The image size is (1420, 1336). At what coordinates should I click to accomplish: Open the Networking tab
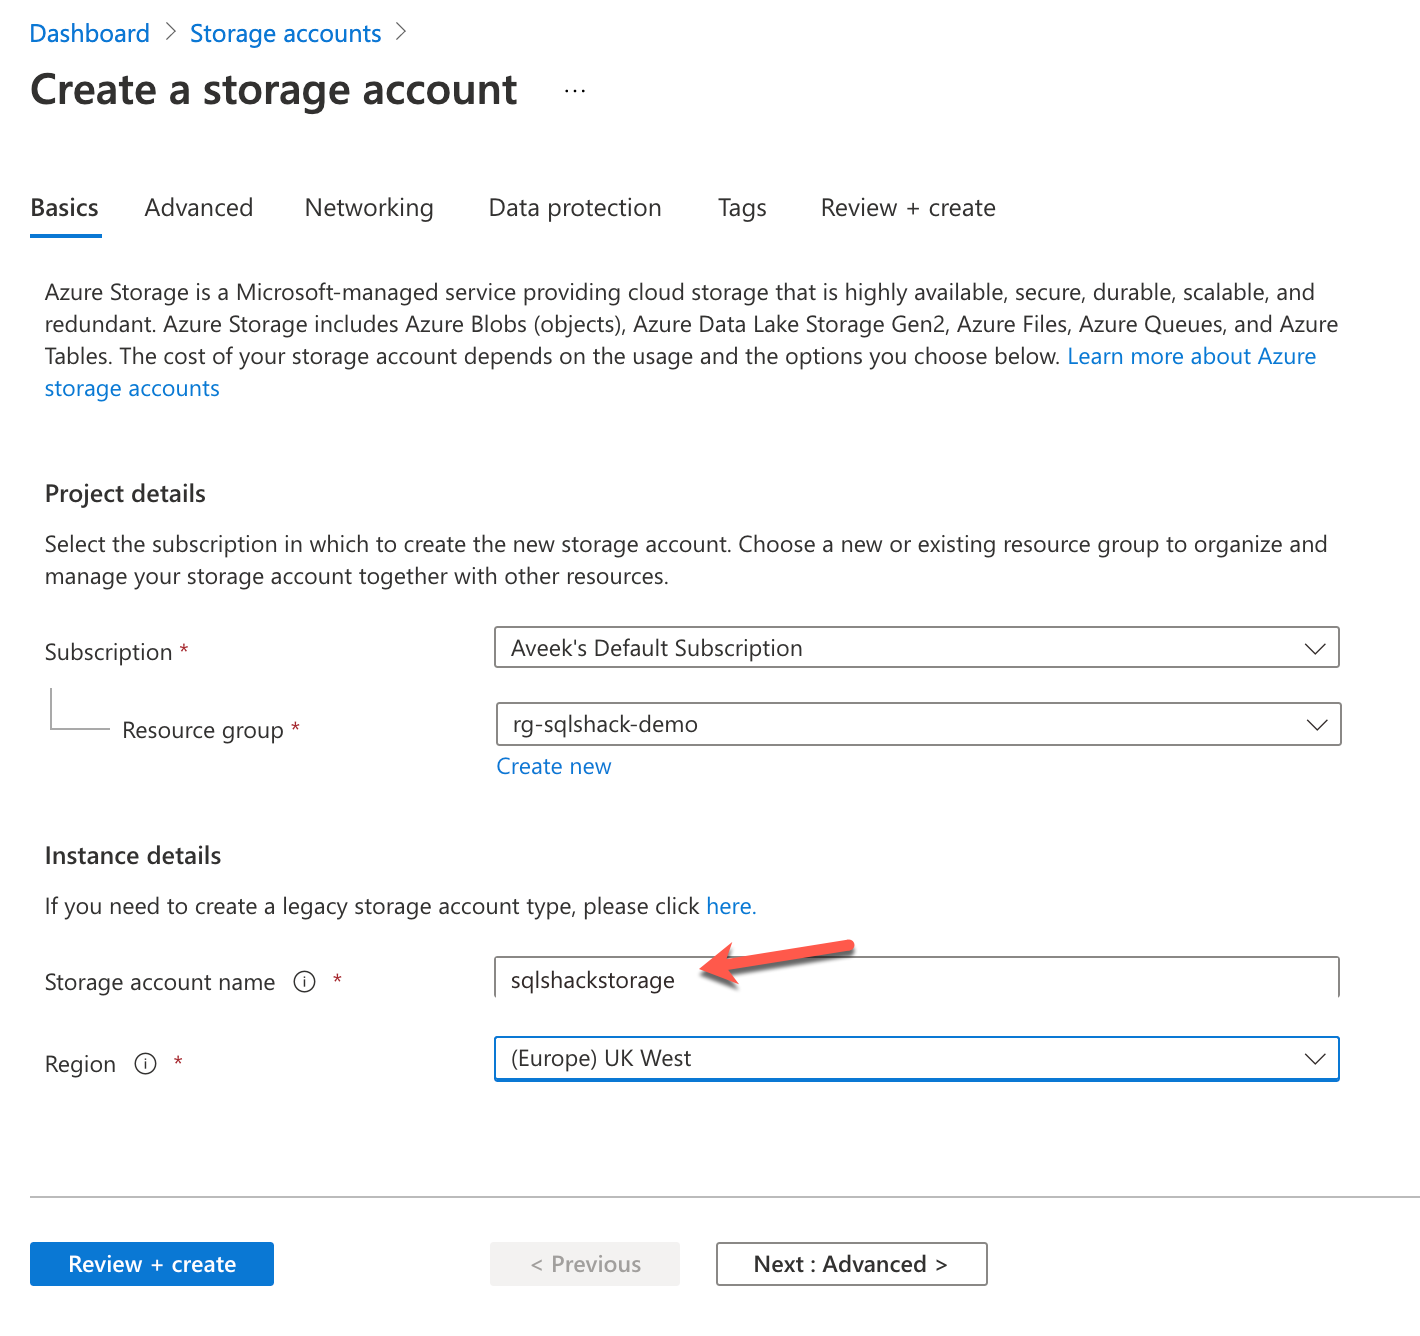tap(369, 208)
